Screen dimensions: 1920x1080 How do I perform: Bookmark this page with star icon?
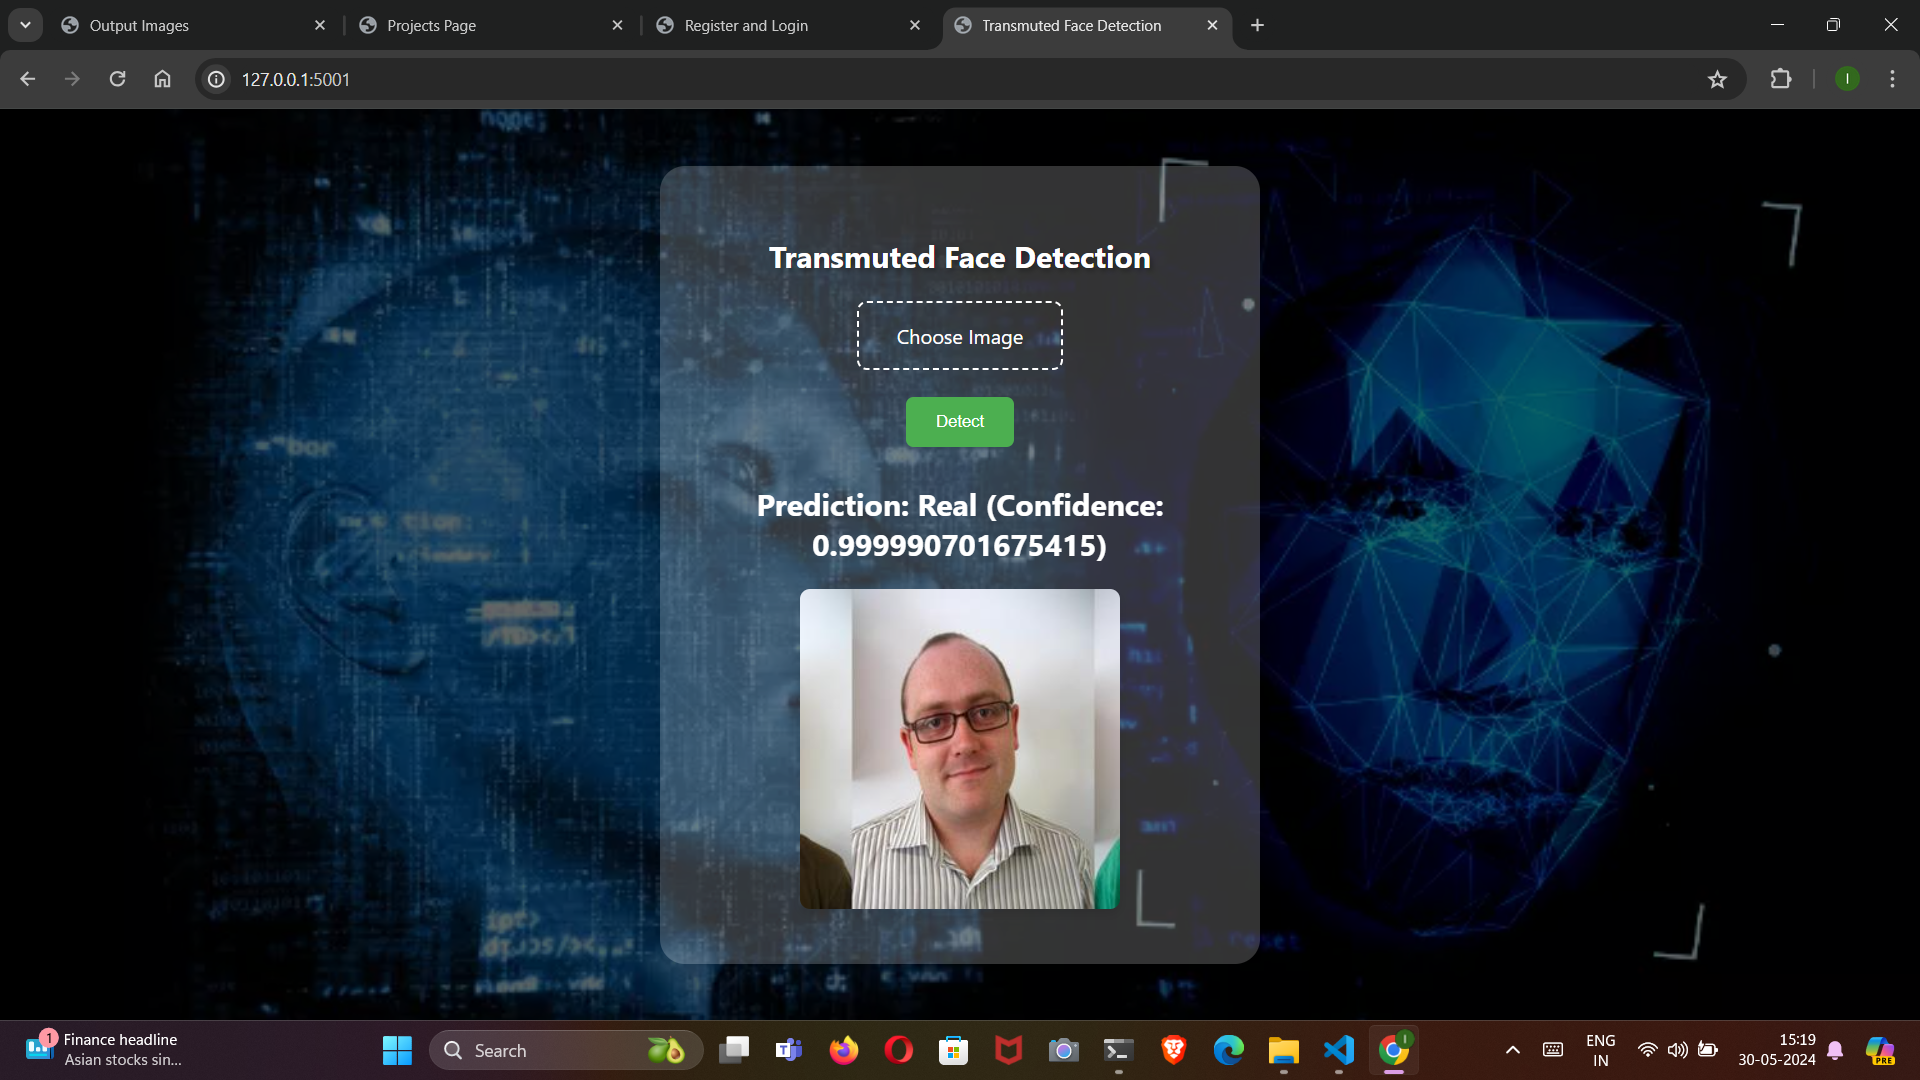(x=1717, y=79)
